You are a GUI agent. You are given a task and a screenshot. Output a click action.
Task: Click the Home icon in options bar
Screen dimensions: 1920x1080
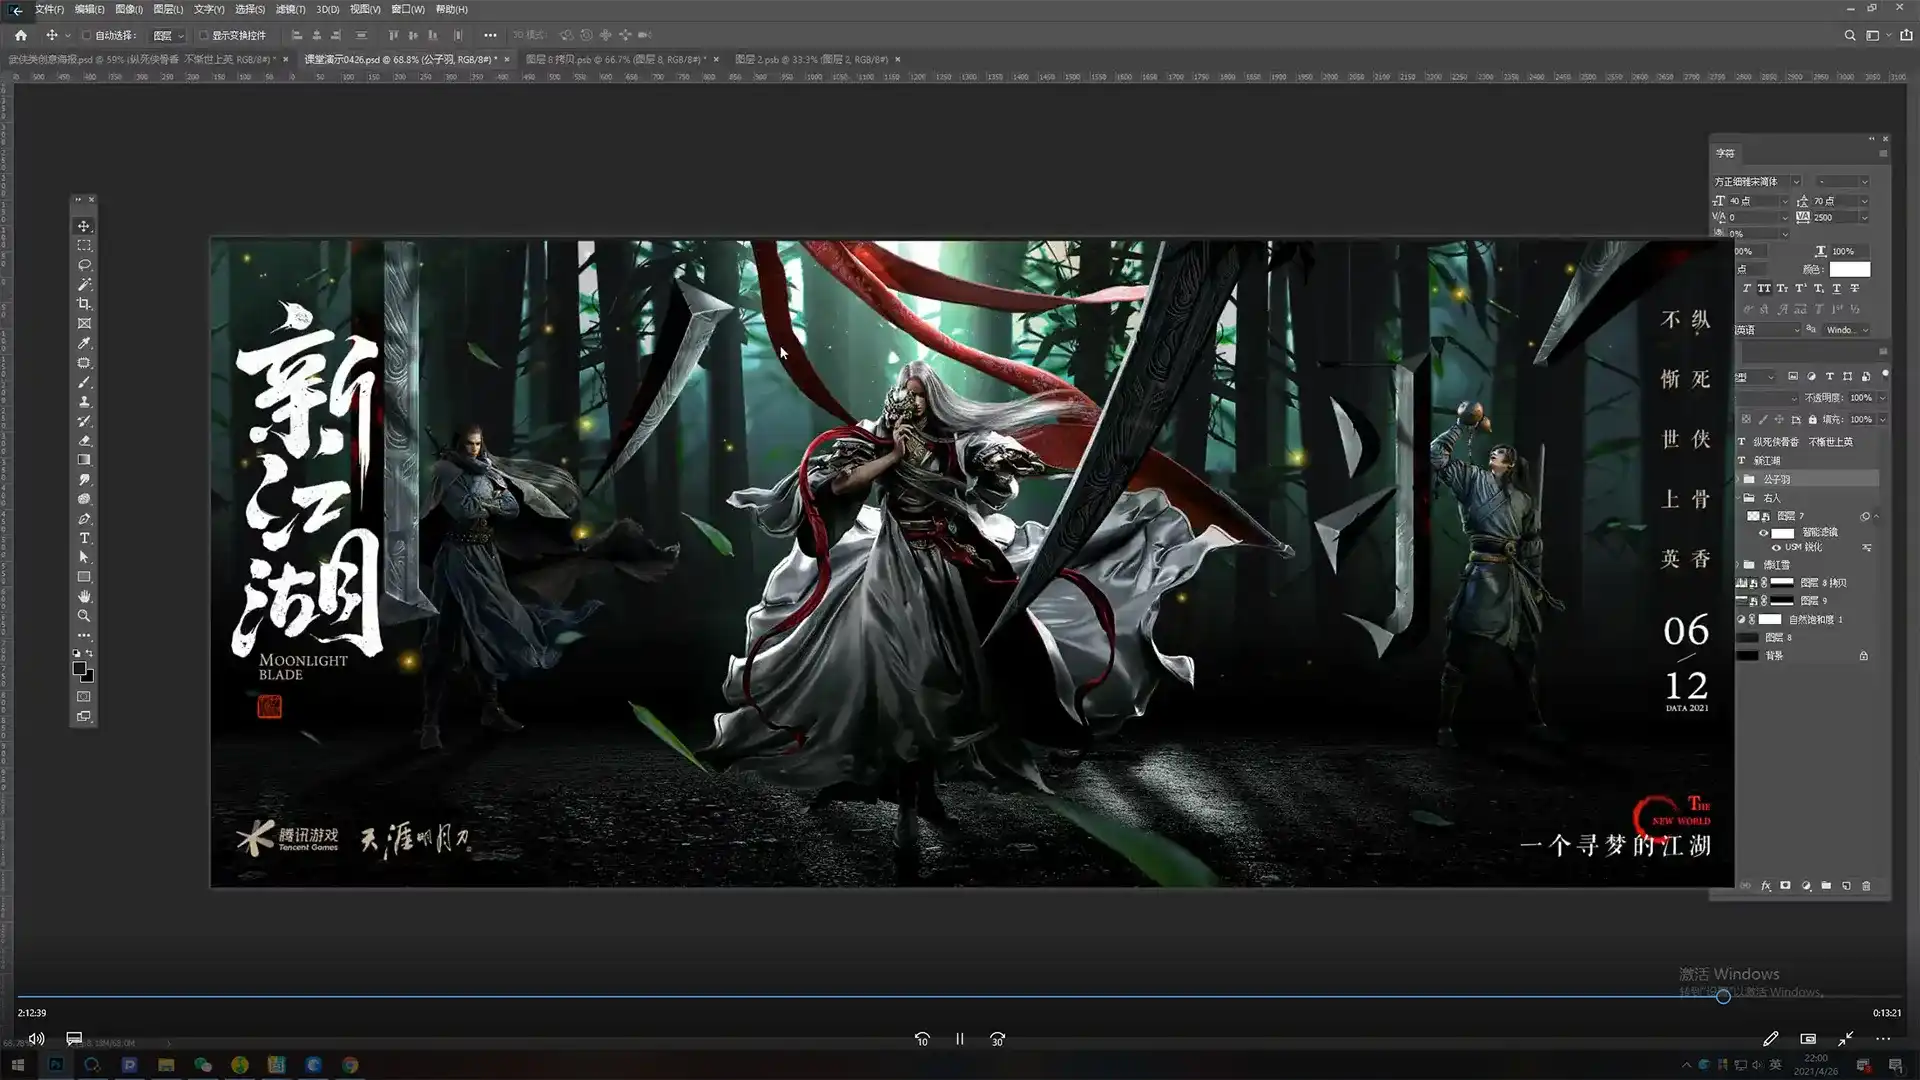coord(21,35)
